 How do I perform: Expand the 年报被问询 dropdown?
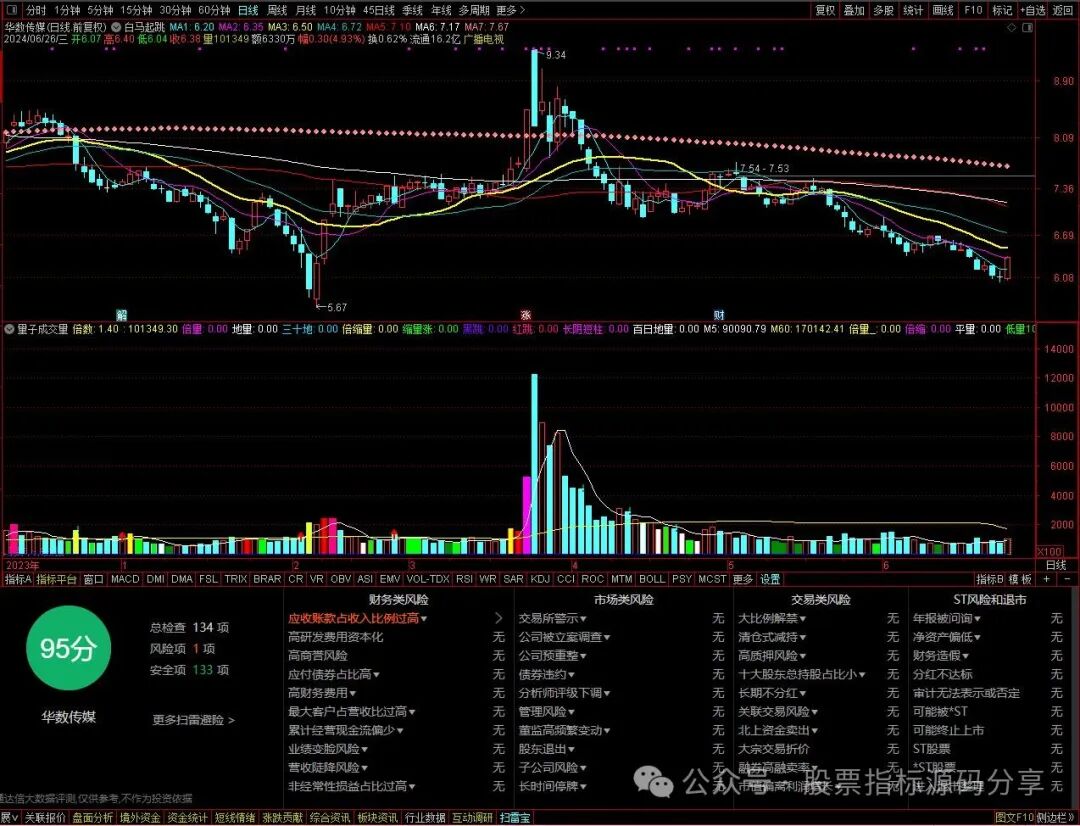point(947,619)
